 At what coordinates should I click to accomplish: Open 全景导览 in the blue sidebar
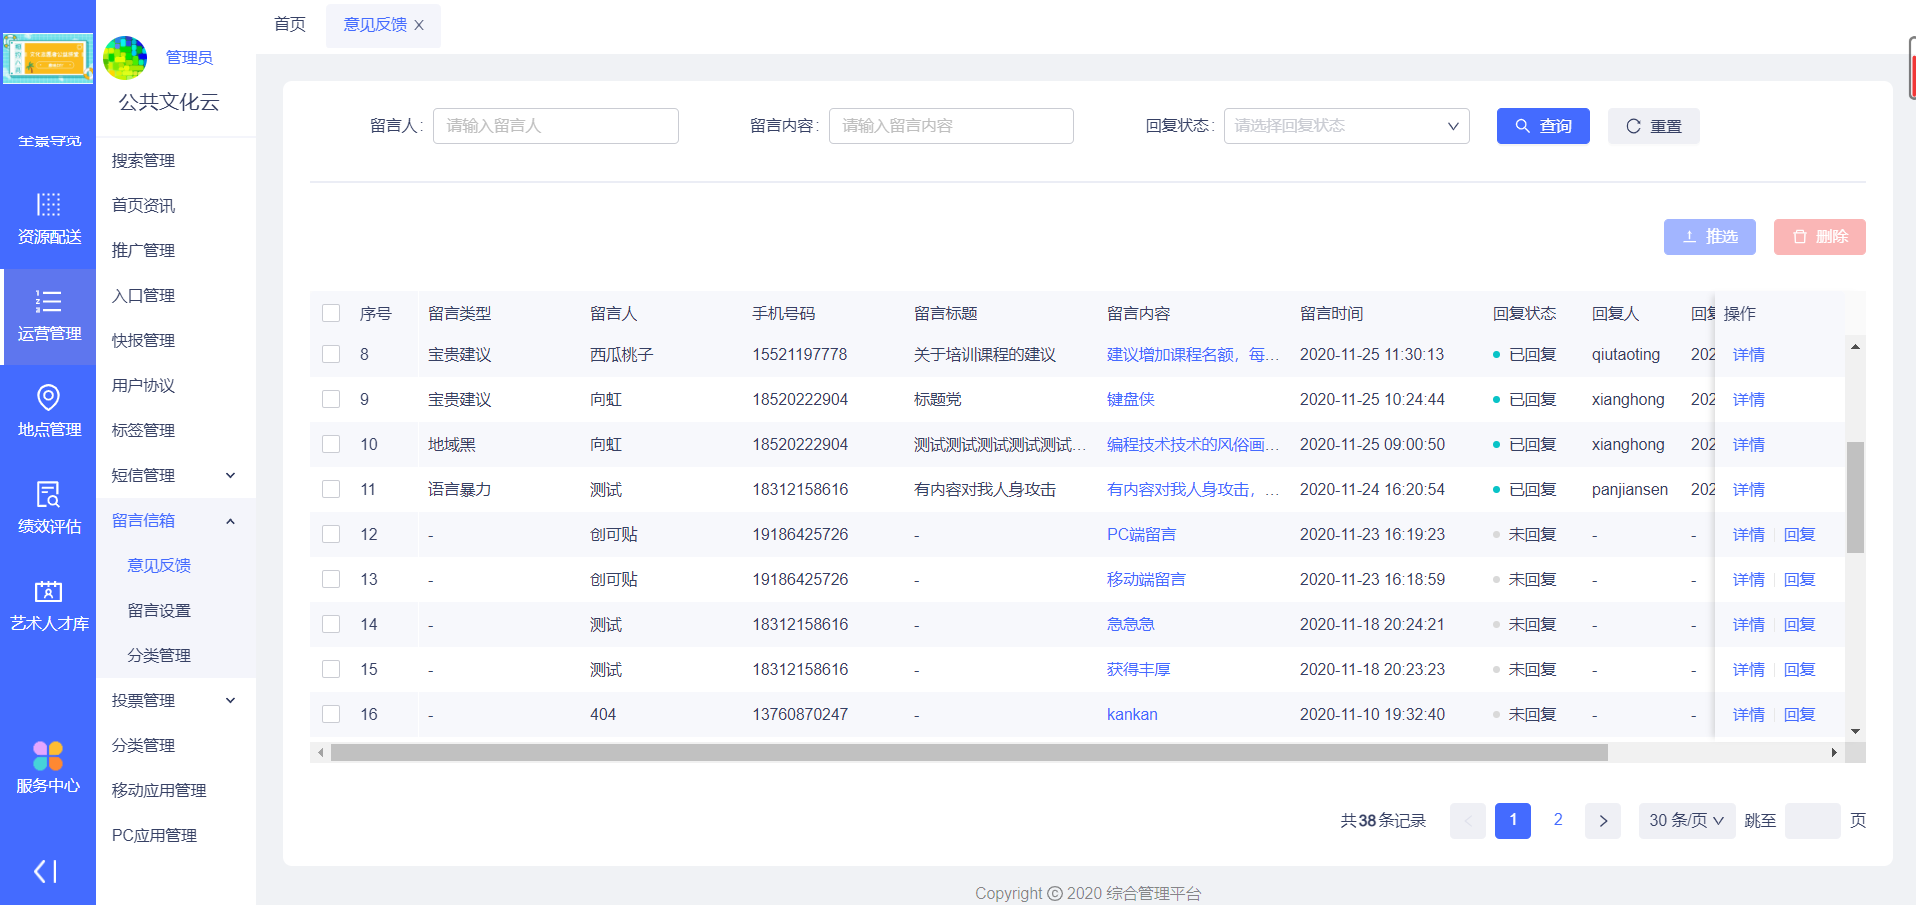click(48, 140)
